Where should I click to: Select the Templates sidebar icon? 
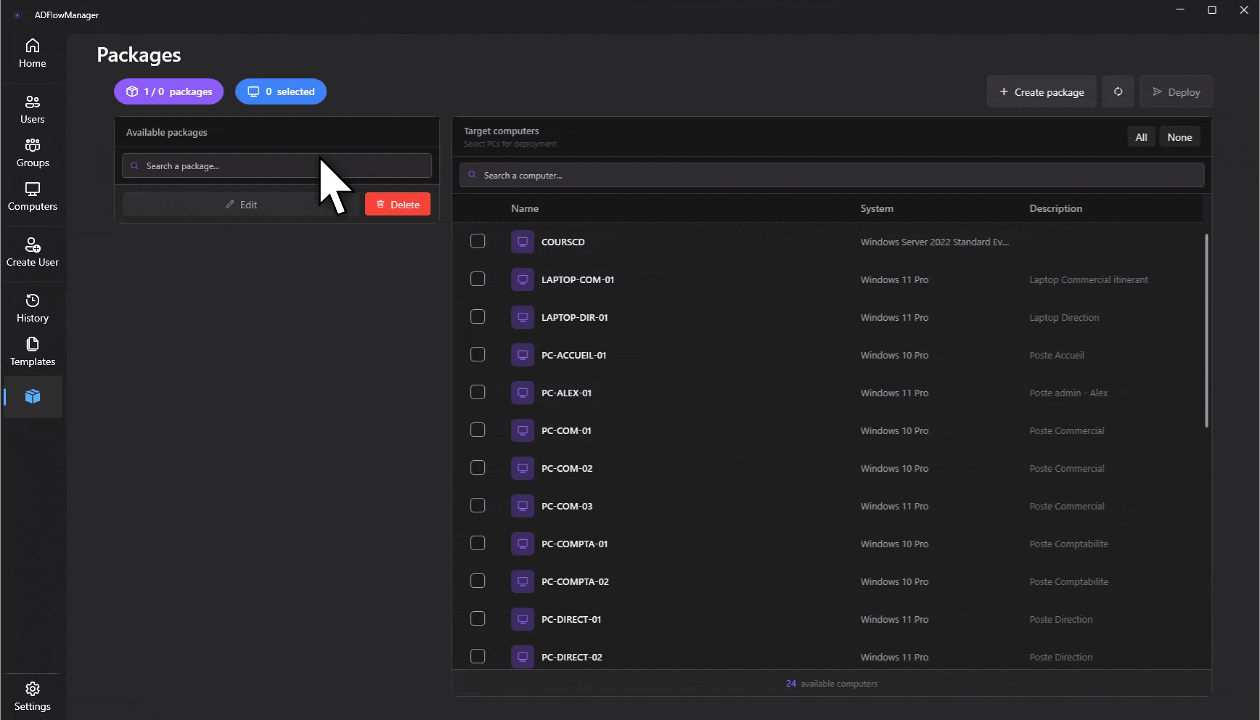coord(33,344)
